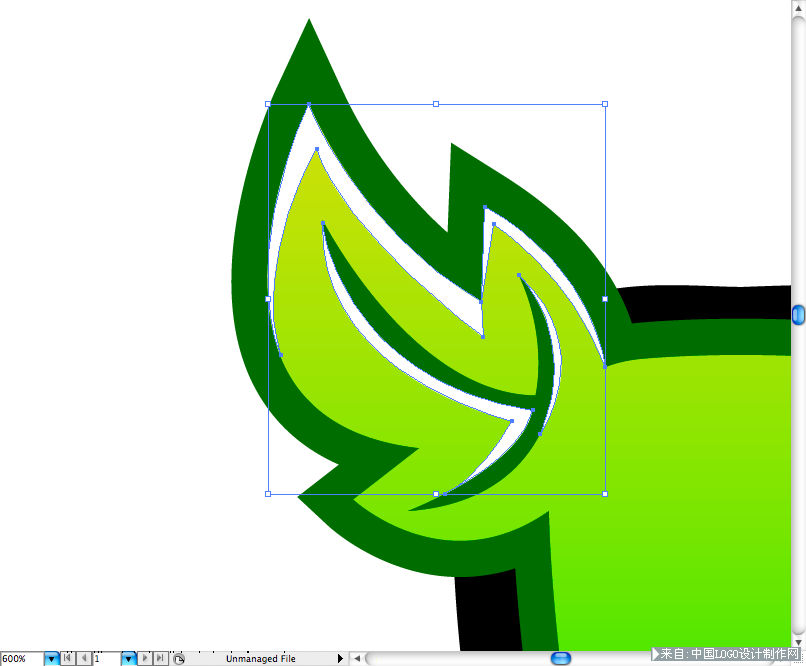
Task: Click the left-middle bounding box handle
Action: click(x=268, y=299)
